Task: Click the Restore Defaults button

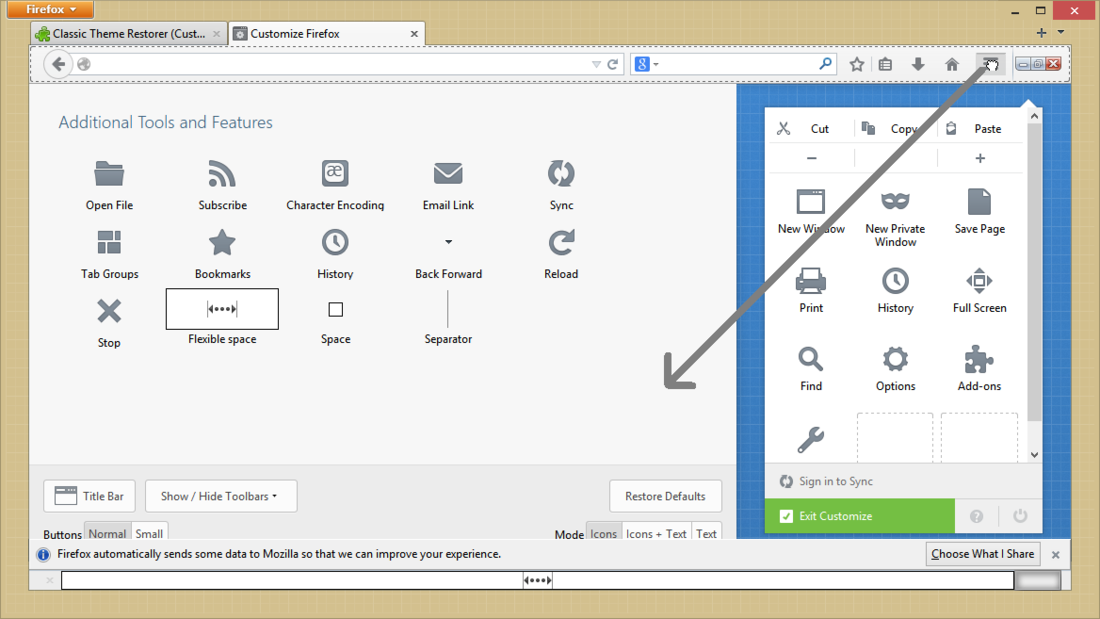Action: (x=665, y=496)
